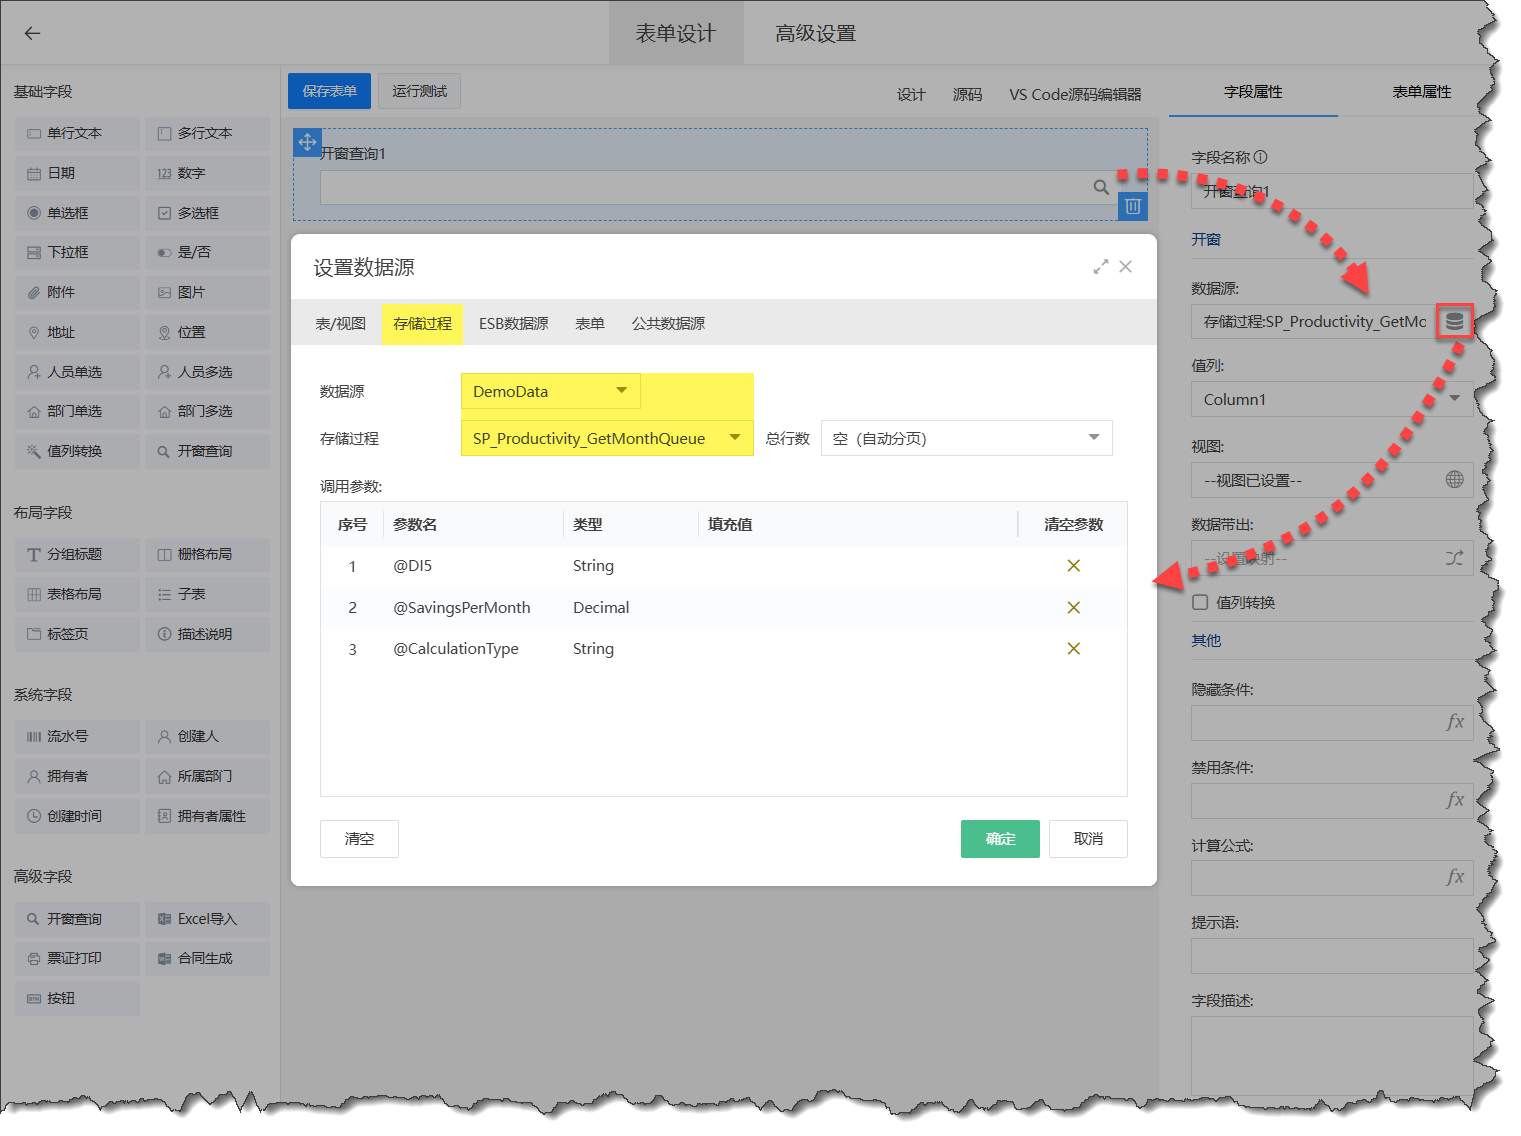Click the 提示语 input field
Screen dimensions: 1521x1136
(1330, 956)
